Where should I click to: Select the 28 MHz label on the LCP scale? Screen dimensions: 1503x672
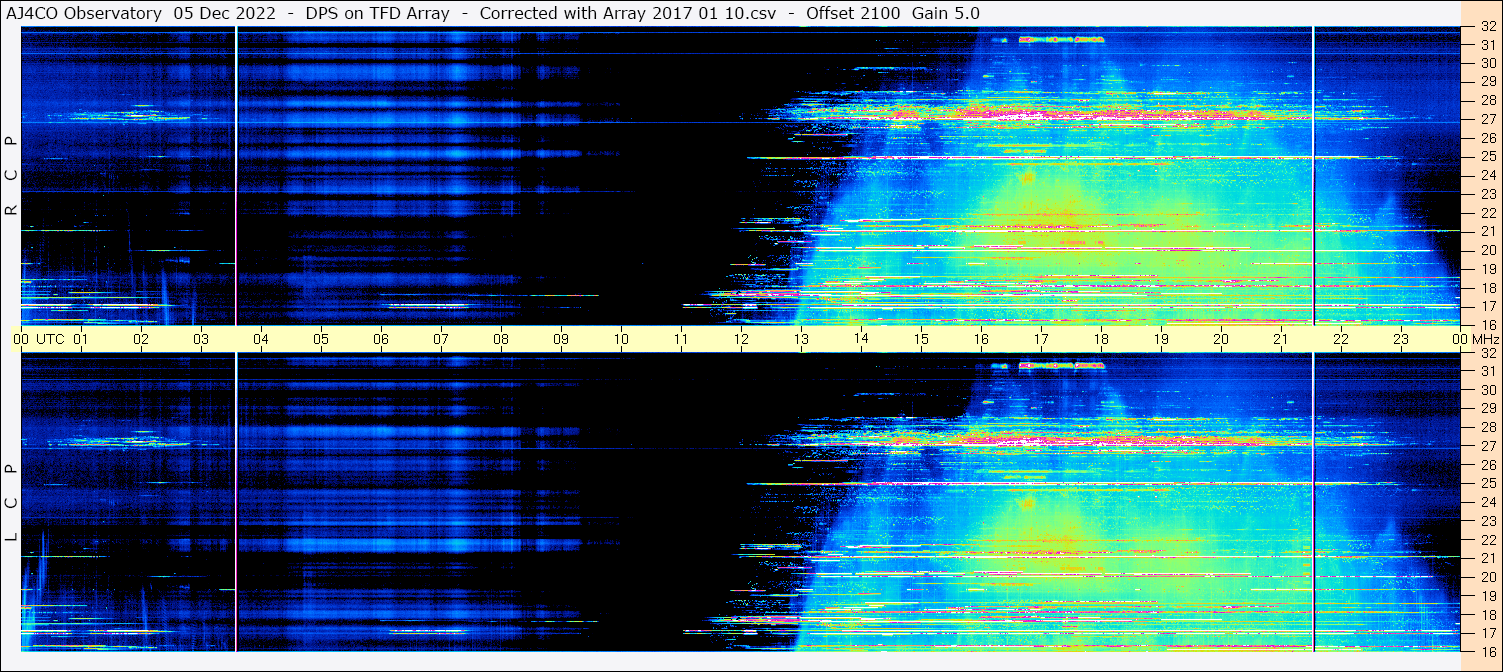(1487, 427)
